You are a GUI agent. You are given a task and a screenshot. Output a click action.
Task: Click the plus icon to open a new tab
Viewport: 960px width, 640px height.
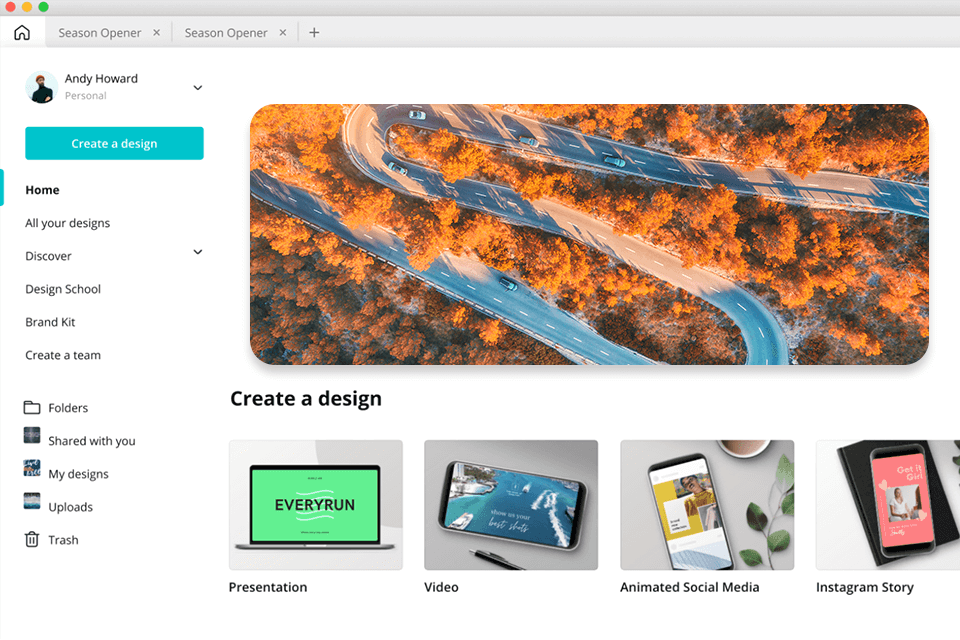pyautogui.click(x=313, y=32)
